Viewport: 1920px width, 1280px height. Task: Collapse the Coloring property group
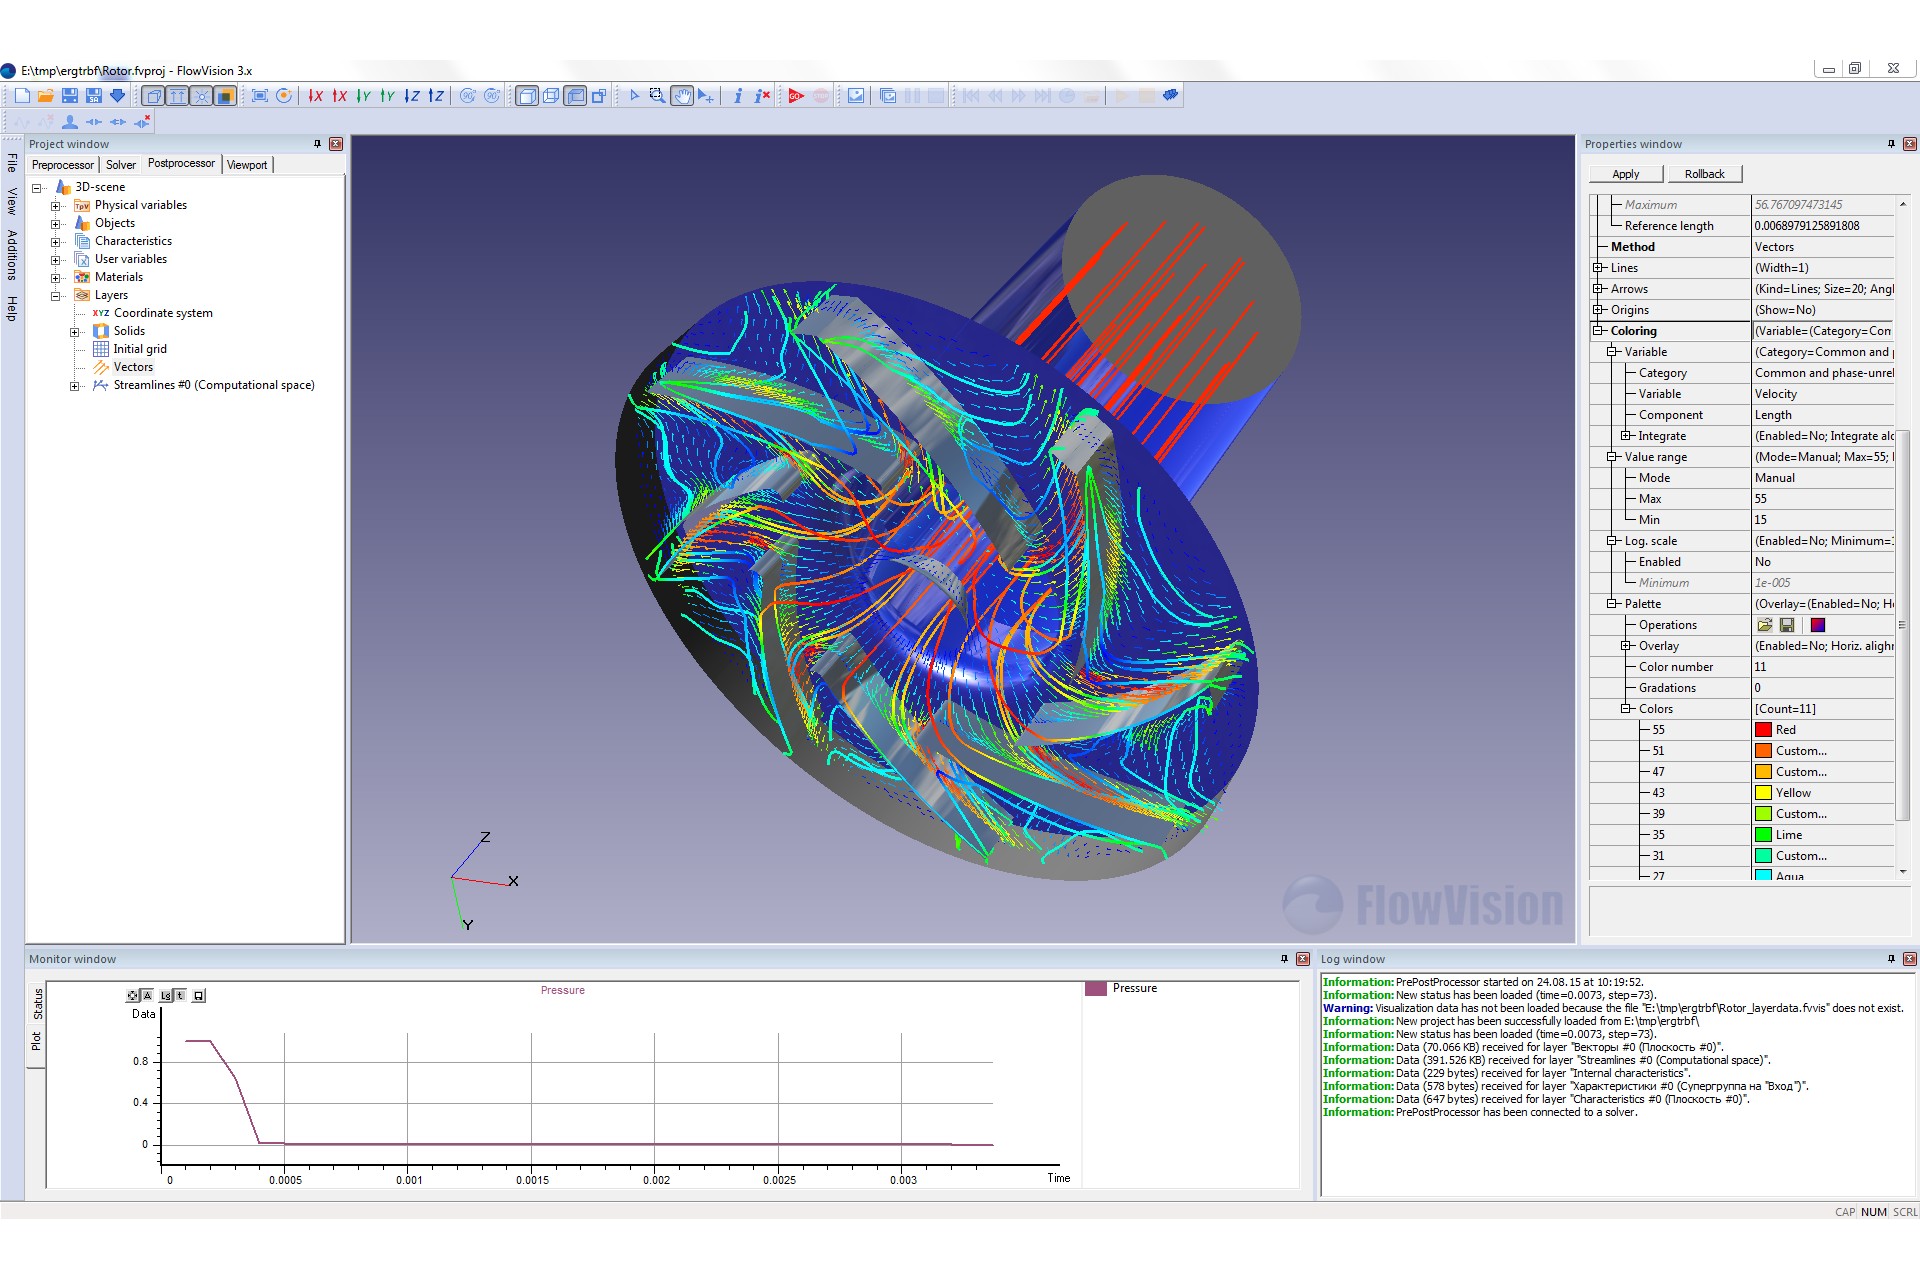point(1598,331)
